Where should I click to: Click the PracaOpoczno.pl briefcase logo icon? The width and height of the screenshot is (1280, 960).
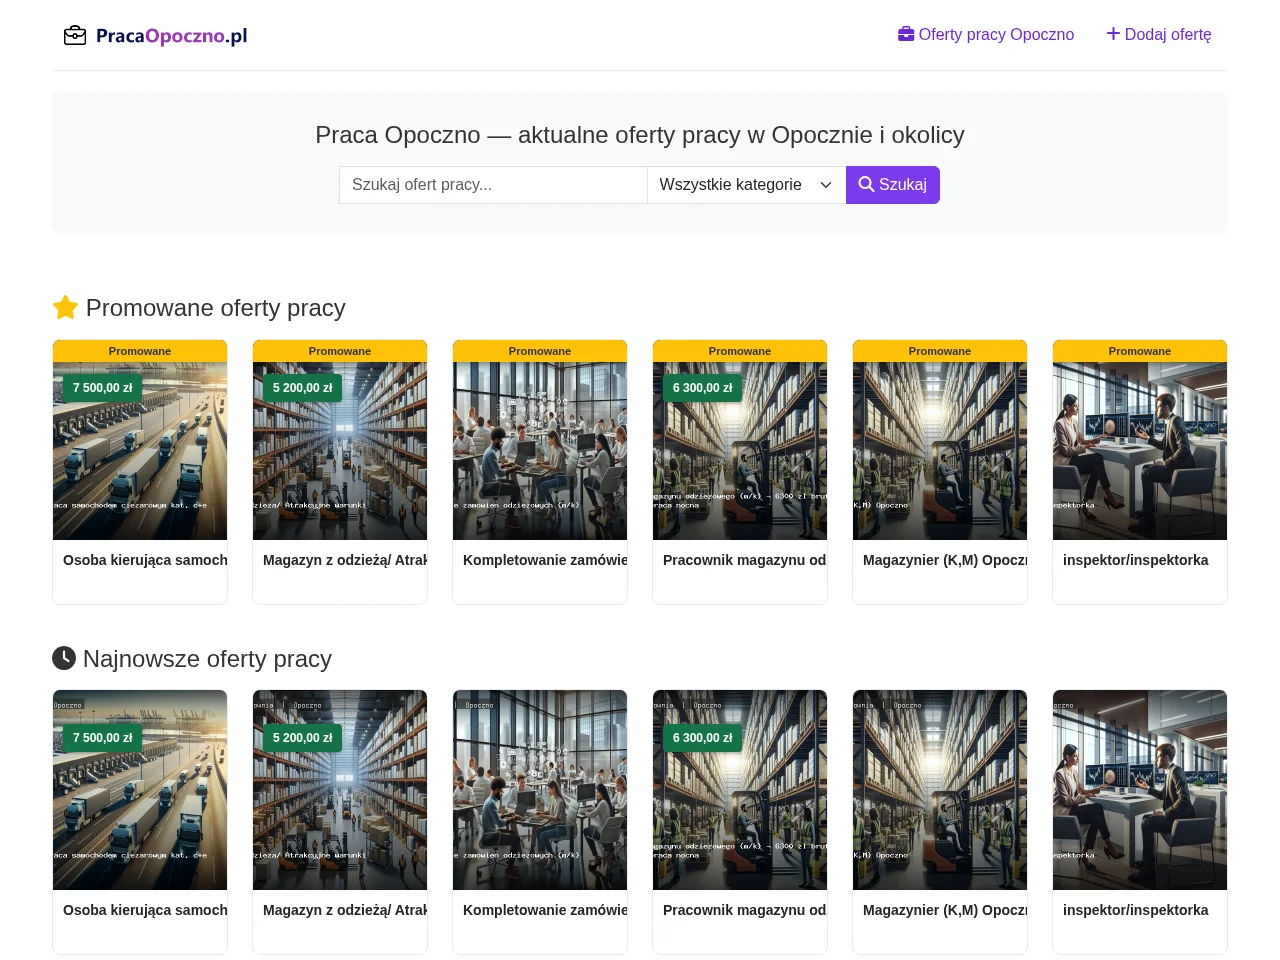point(75,36)
